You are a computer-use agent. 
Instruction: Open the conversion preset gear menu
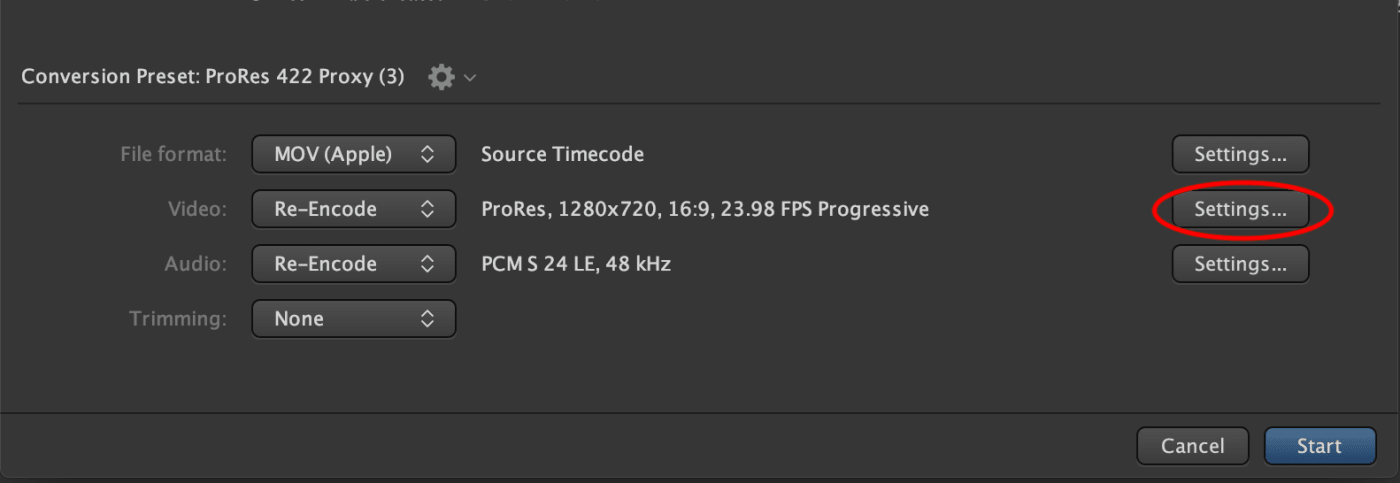pyautogui.click(x=441, y=77)
